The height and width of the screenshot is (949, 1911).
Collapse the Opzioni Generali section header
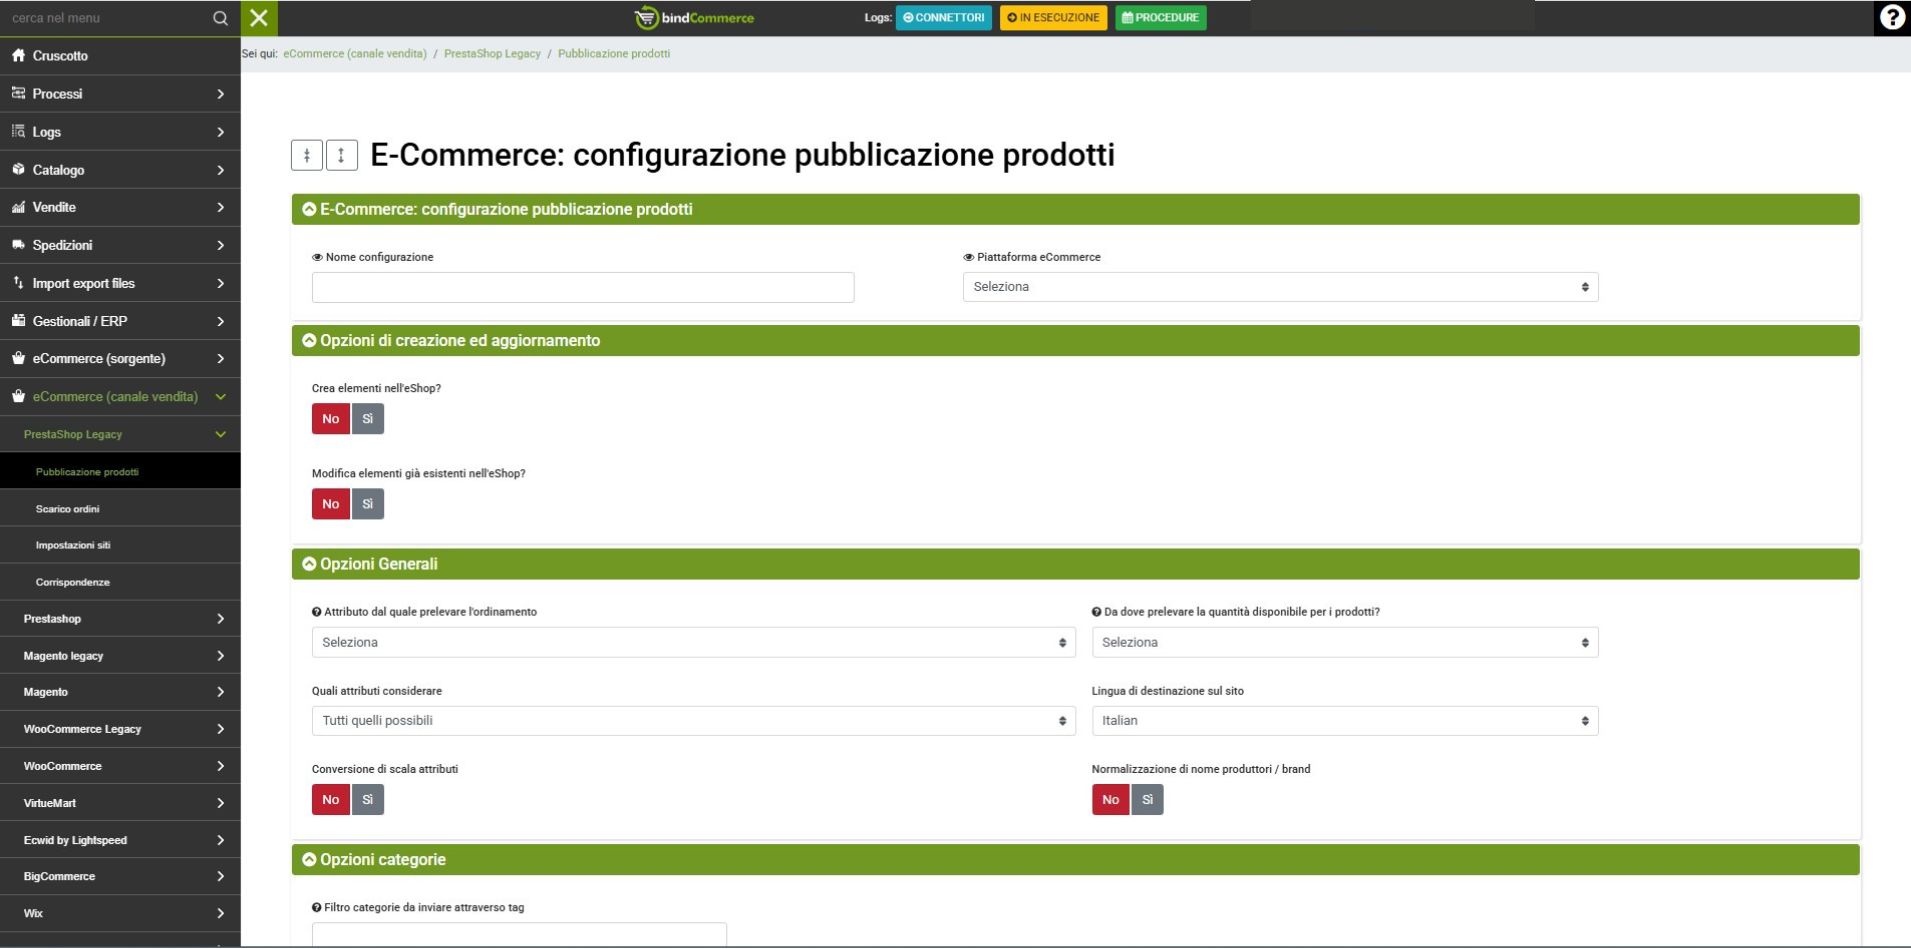[x=378, y=564]
